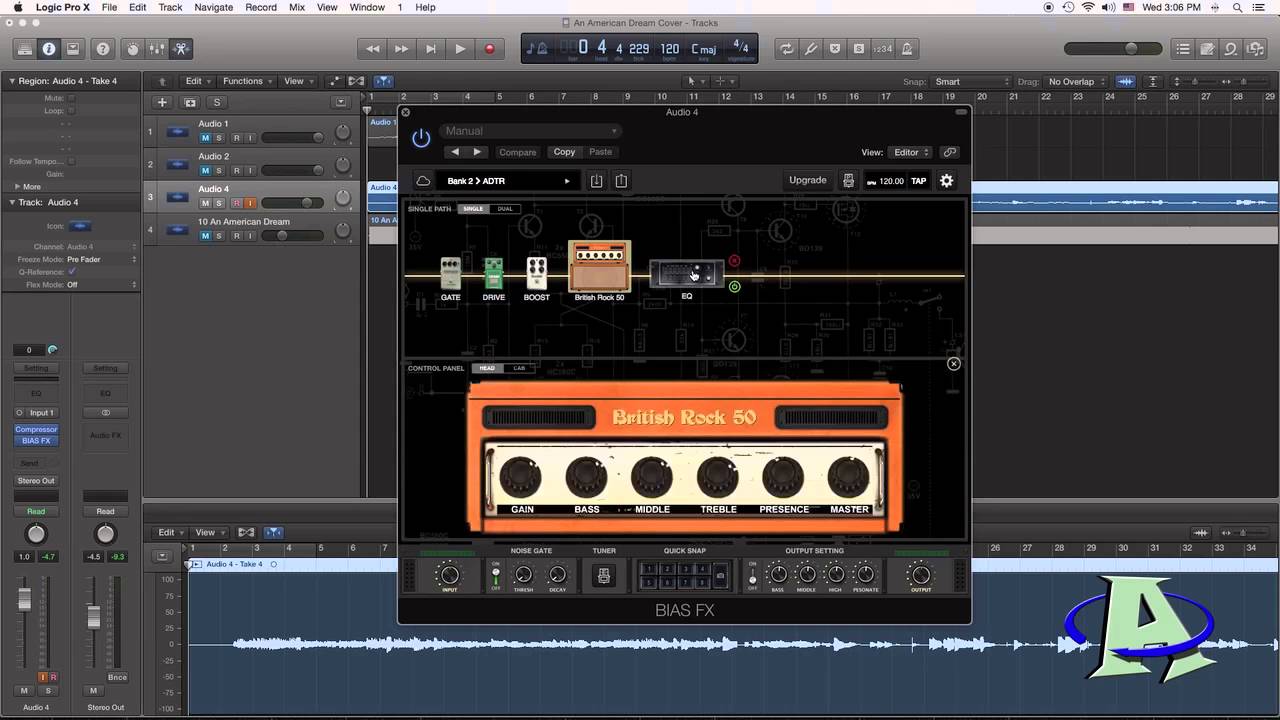The width and height of the screenshot is (1280, 720).
Task: Solo the Audio 2 track
Action: click(220, 170)
